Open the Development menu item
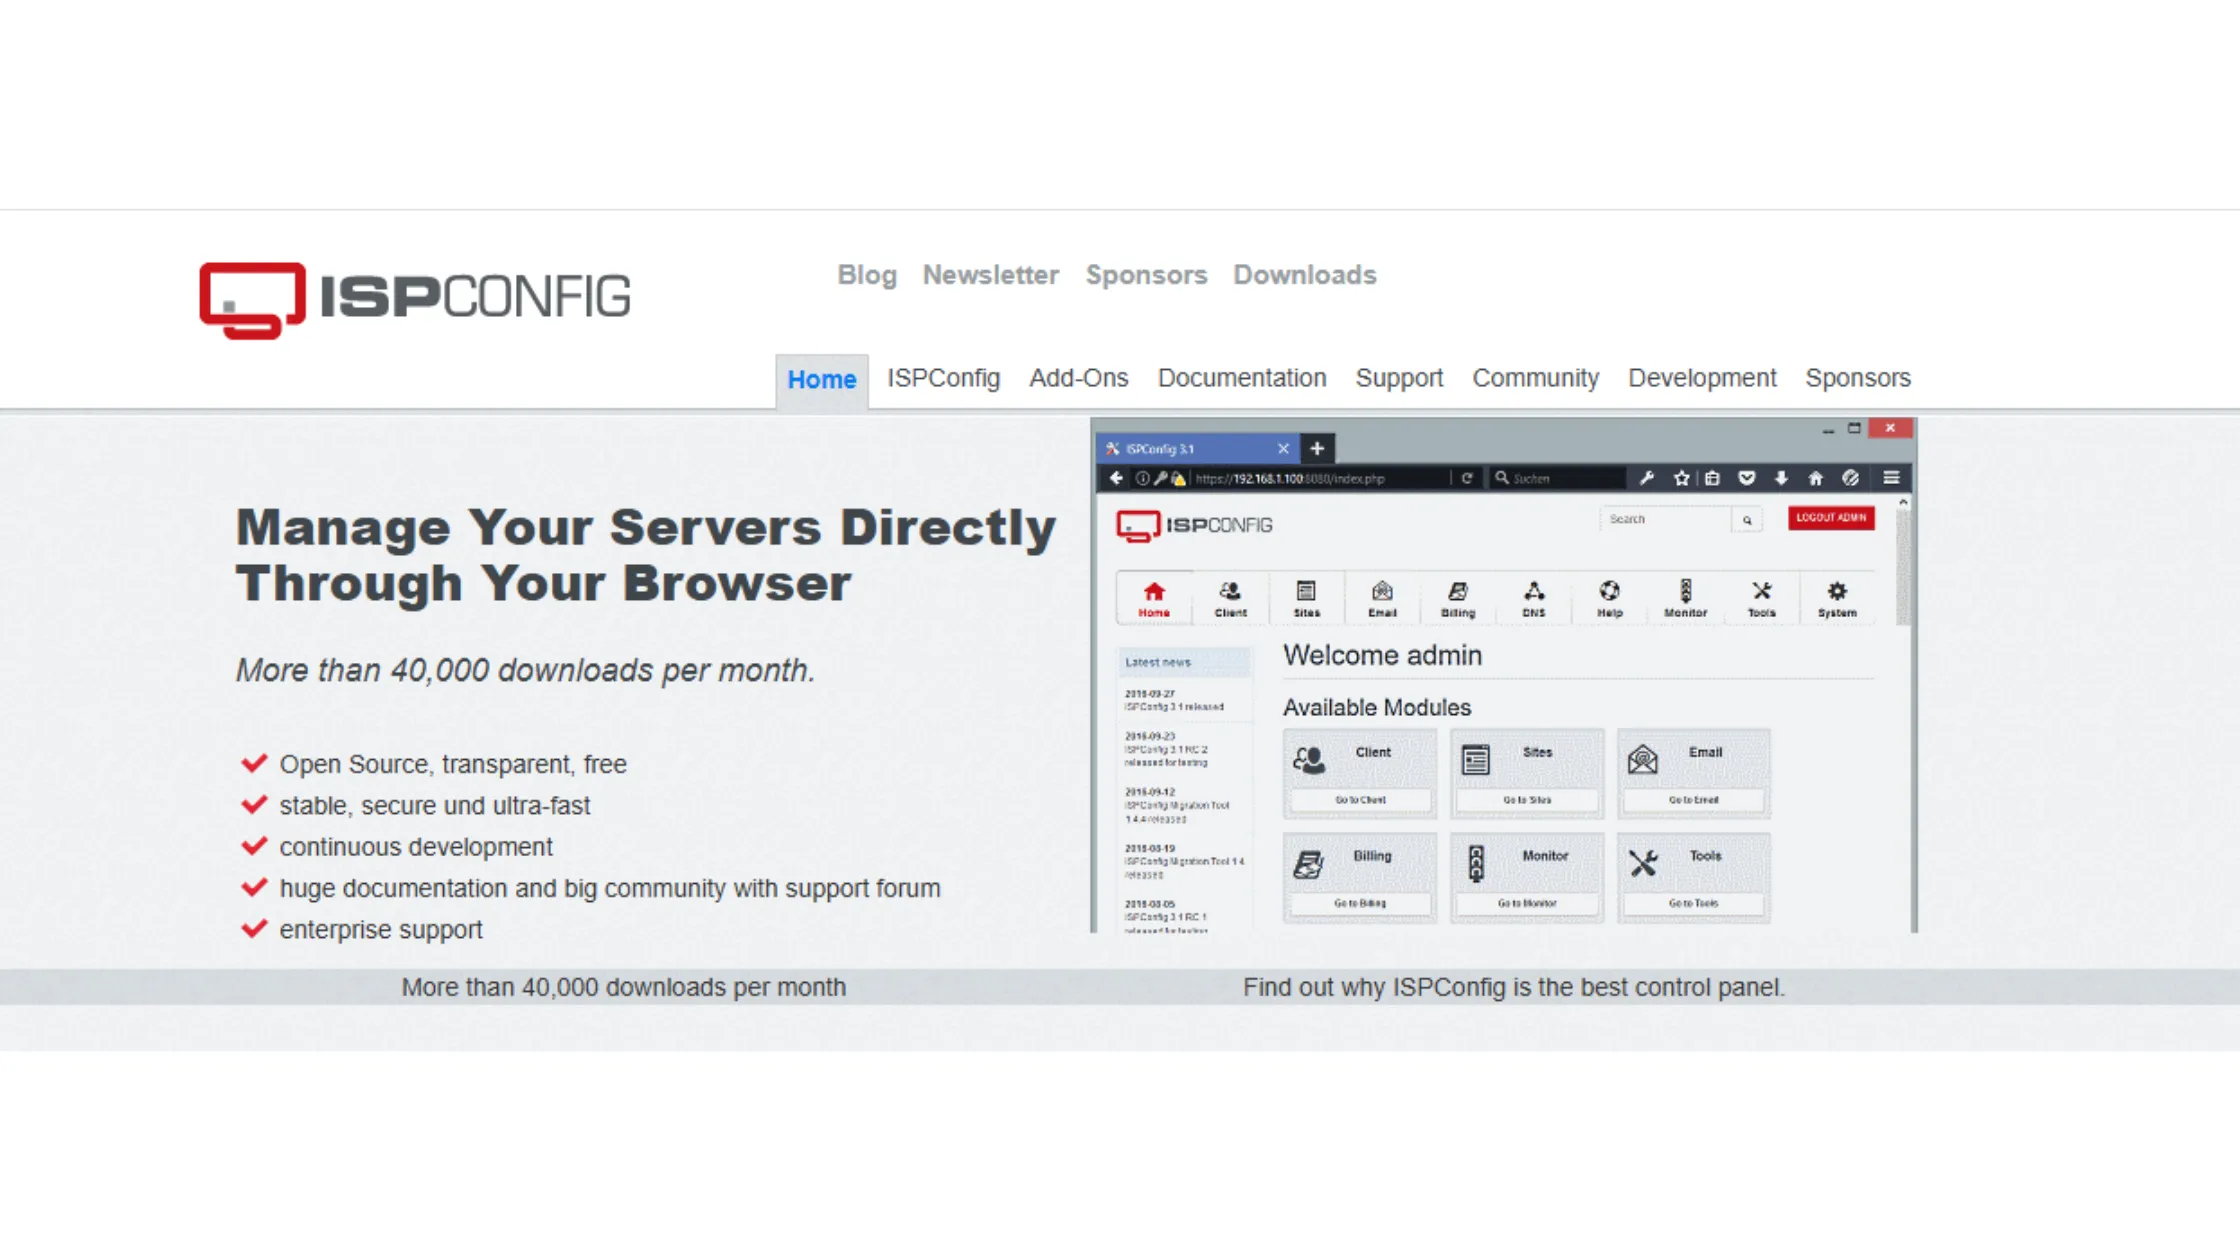Viewport: 2240px width, 1260px height. coord(1702,378)
